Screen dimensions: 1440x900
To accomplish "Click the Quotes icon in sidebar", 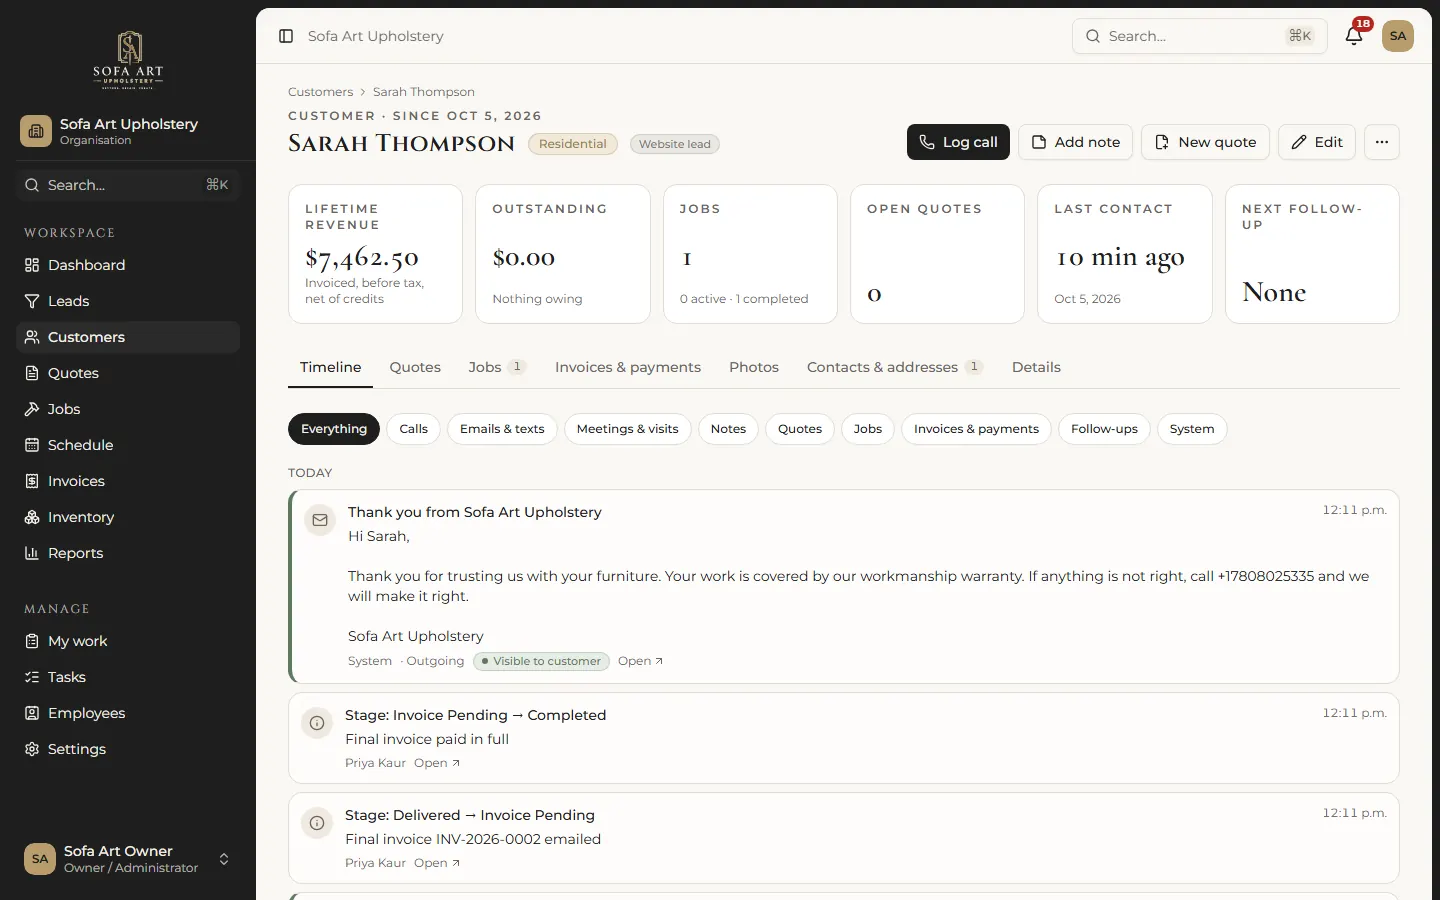I will coord(32,373).
